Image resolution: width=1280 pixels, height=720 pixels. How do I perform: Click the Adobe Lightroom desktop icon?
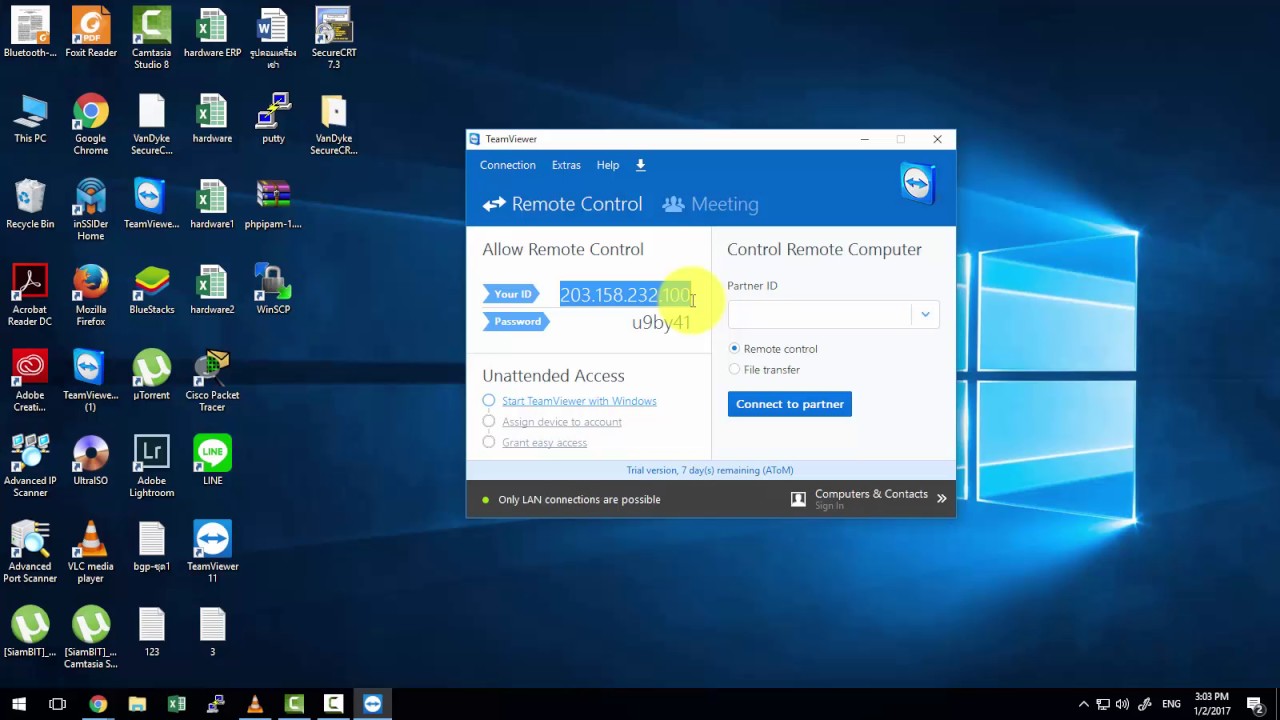click(152, 466)
